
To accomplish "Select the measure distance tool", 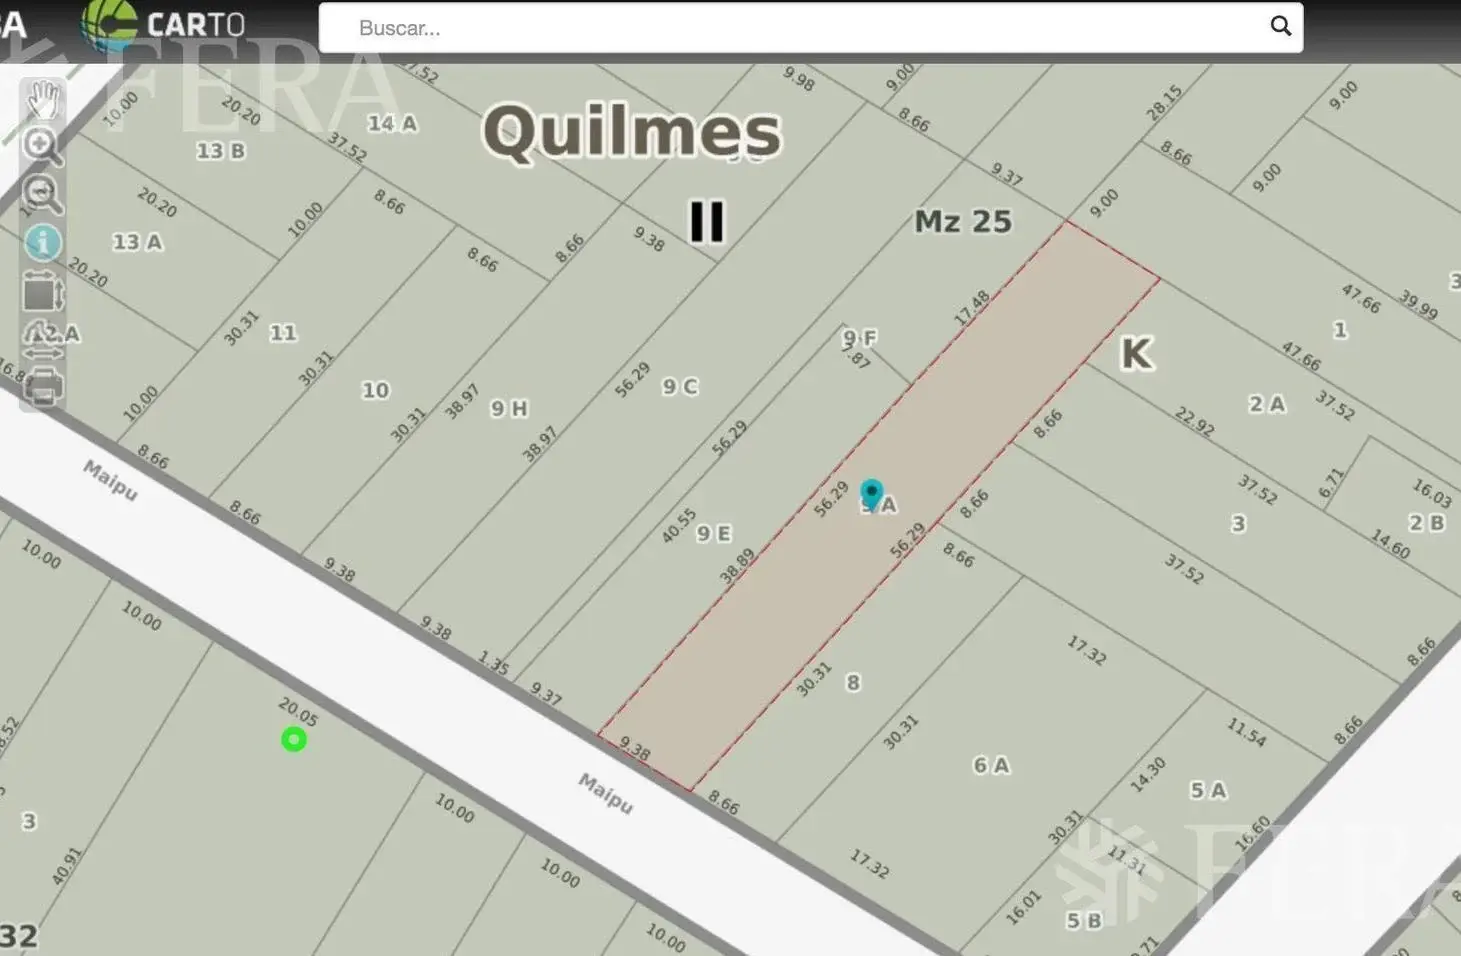I will pos(43,340).
